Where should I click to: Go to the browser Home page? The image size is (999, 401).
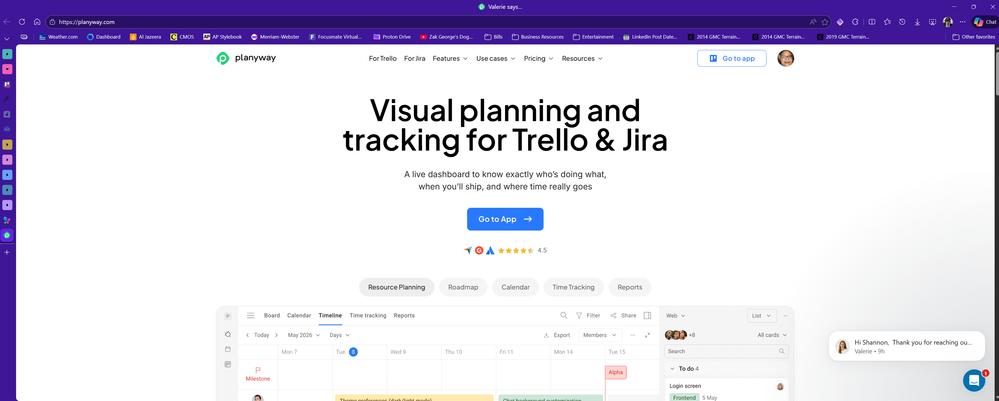point(37,22)
